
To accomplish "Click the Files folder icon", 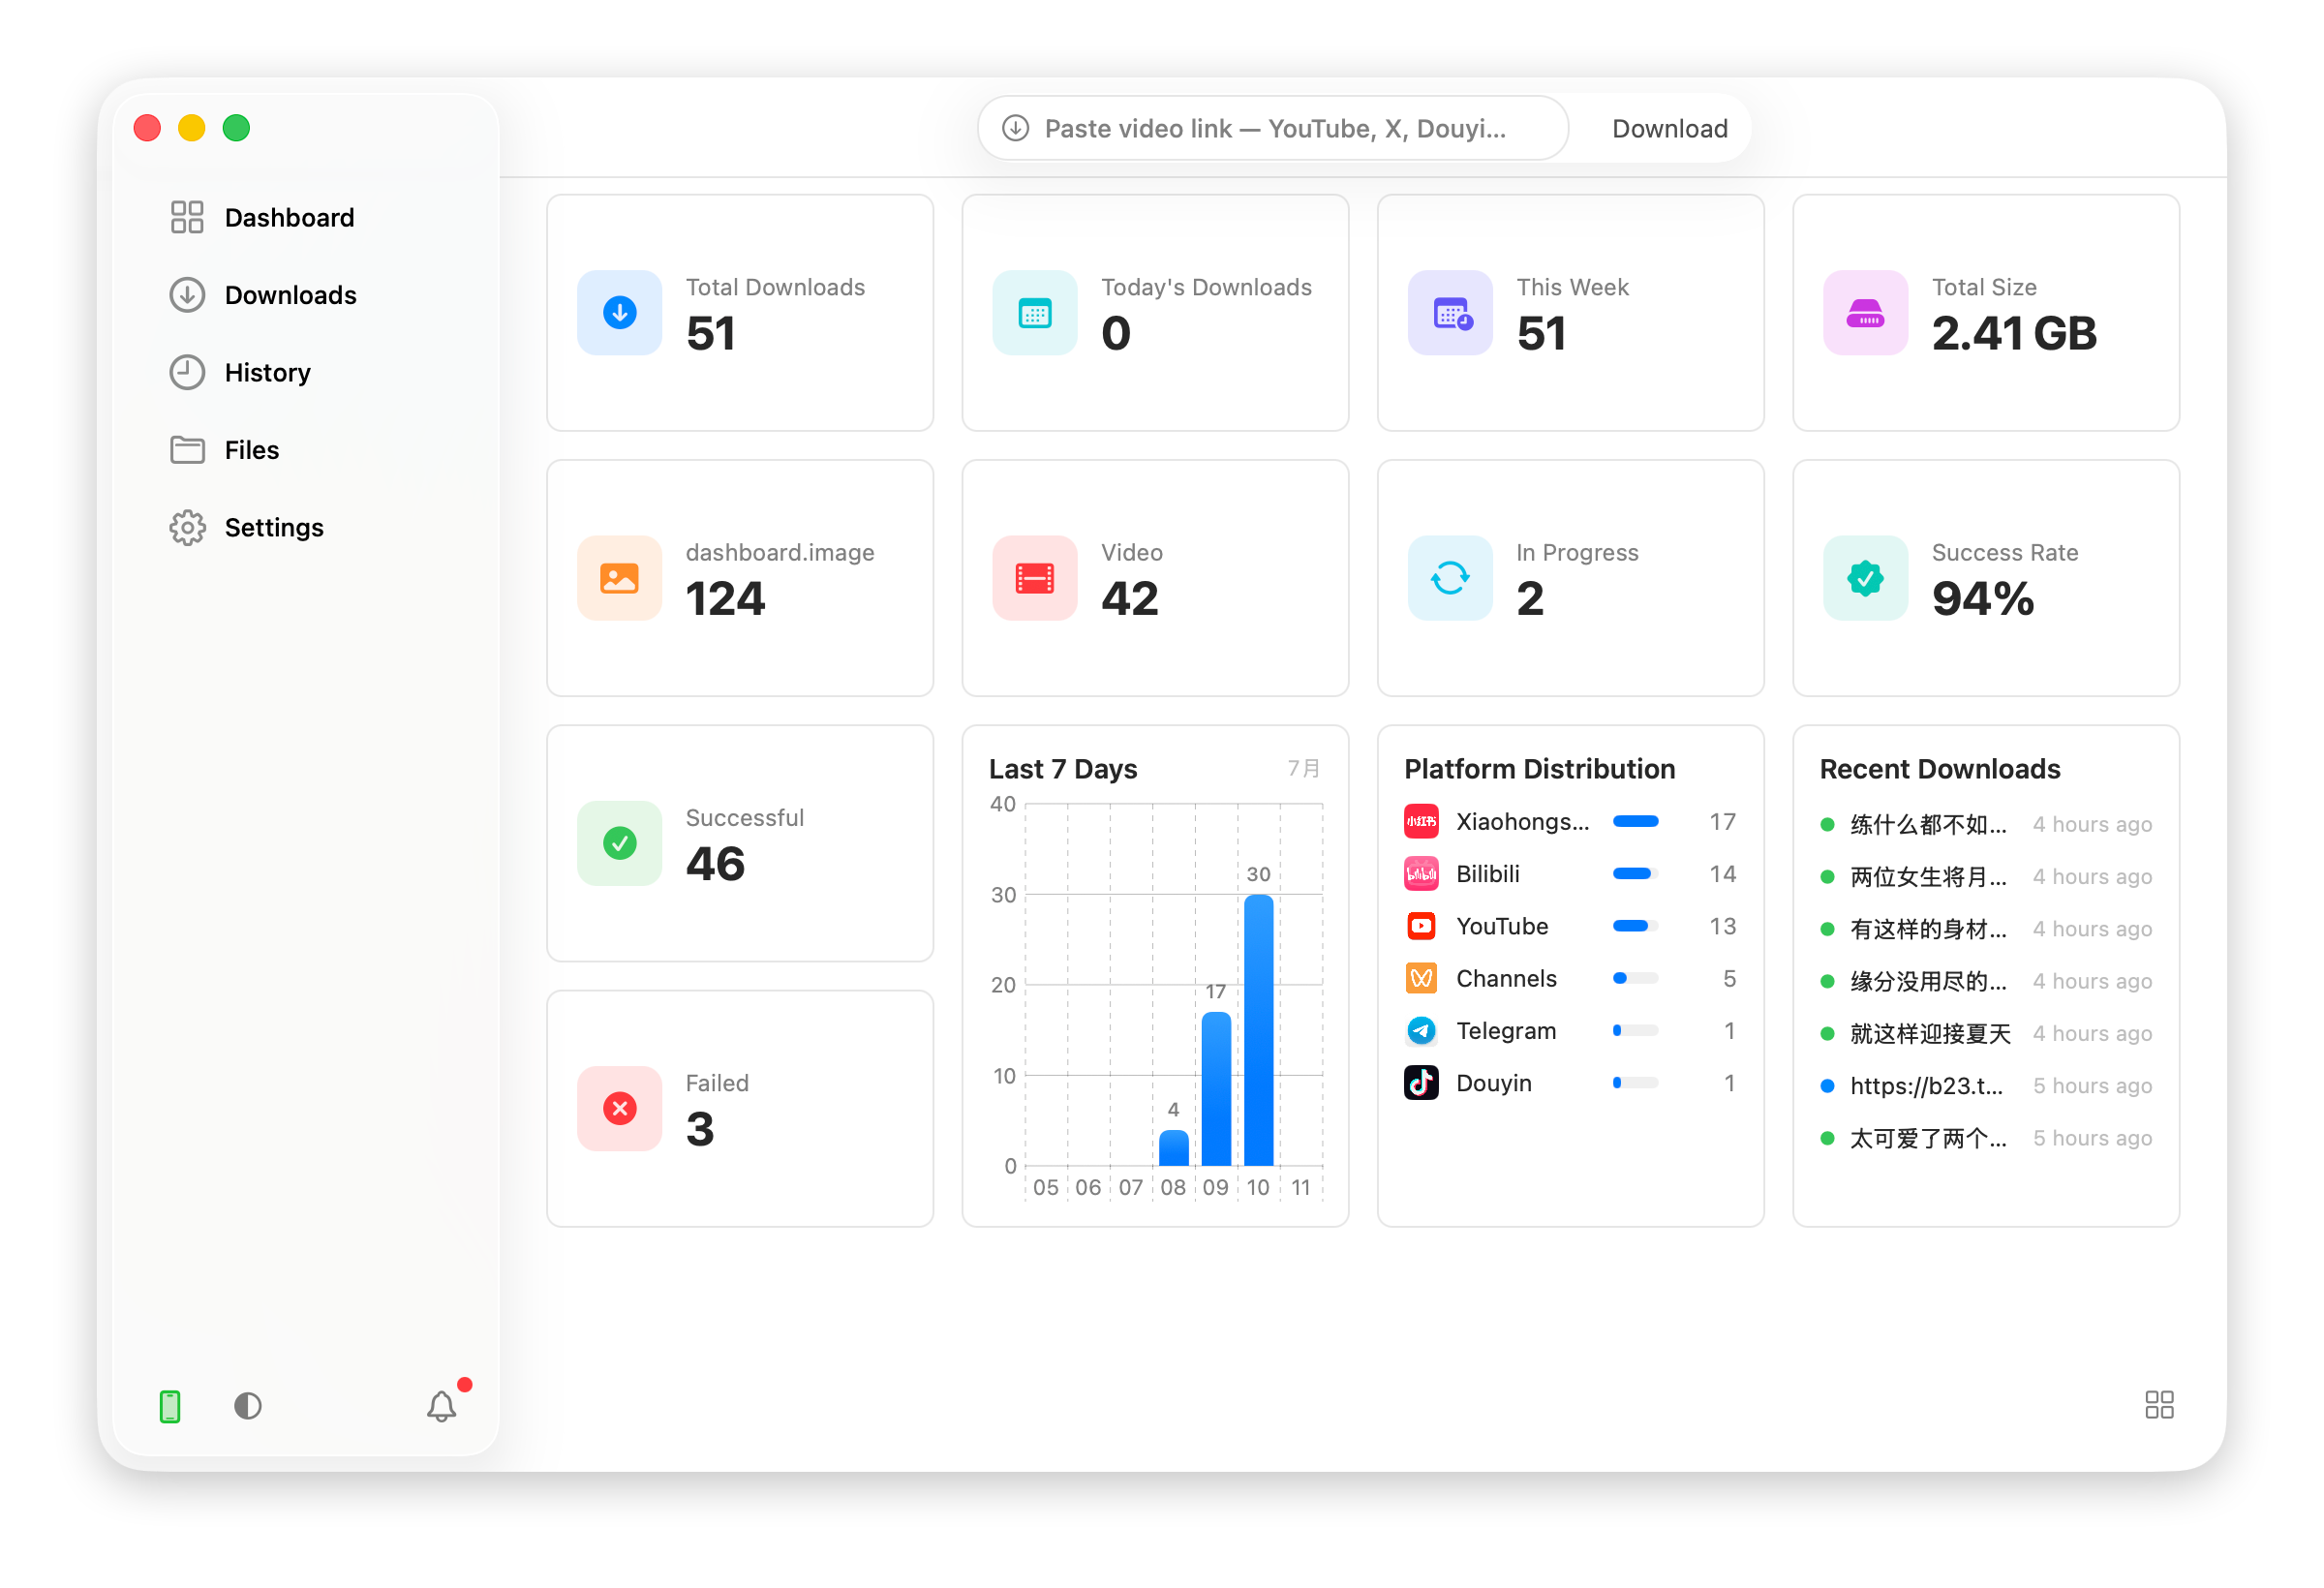I will click(187, 450).
